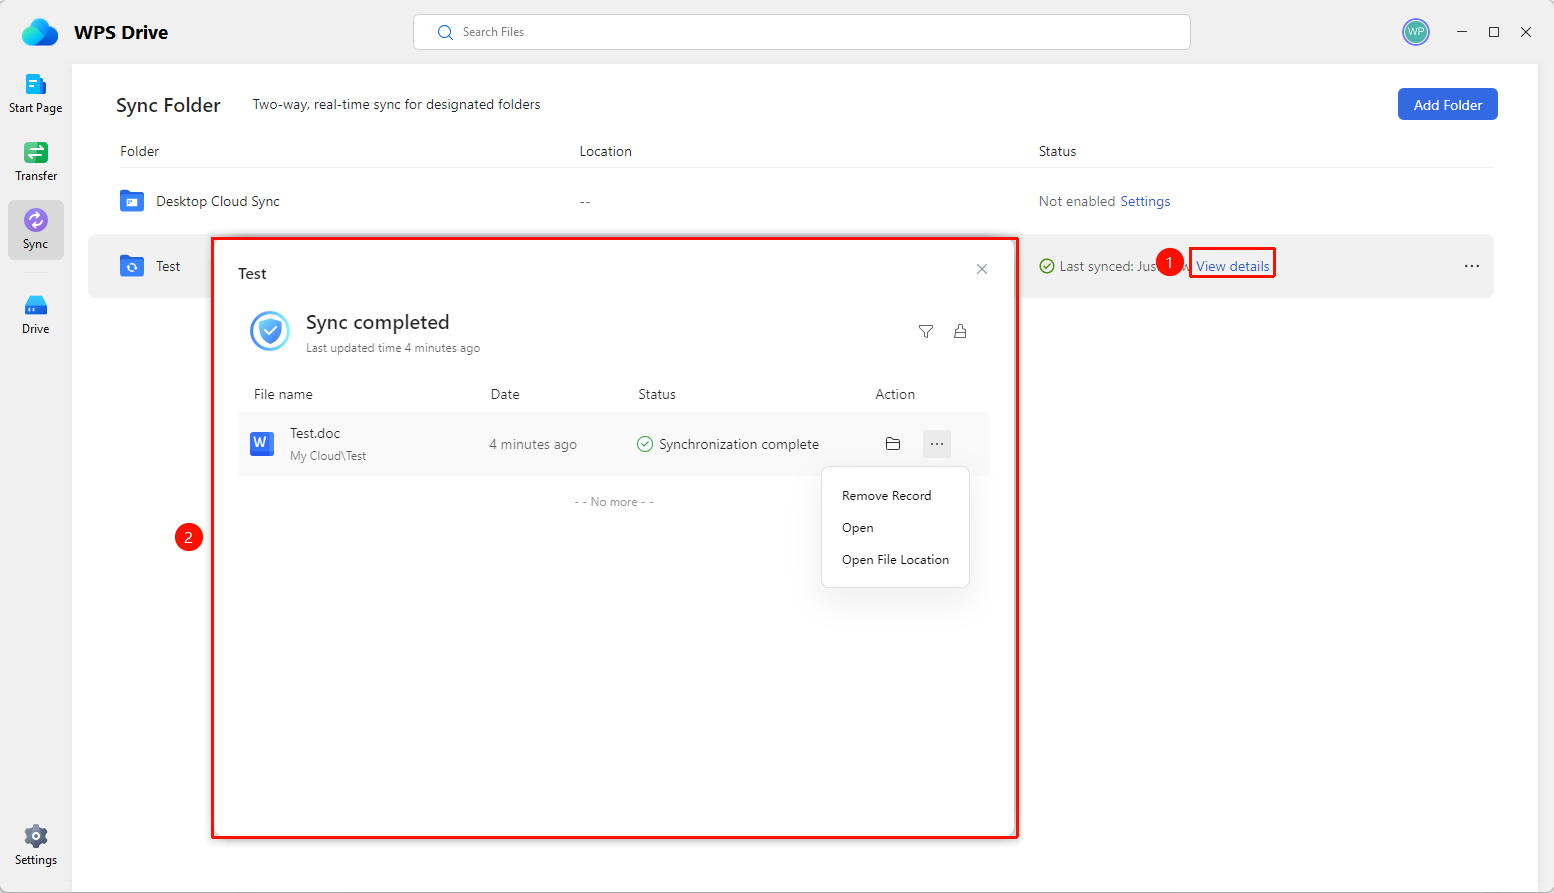Click the Test.doc file name

pos(315,433)
